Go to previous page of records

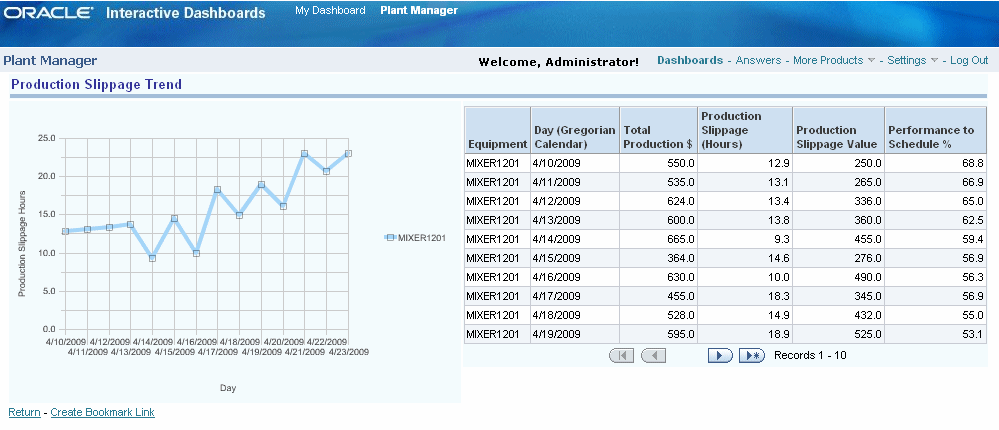[653, 355]
